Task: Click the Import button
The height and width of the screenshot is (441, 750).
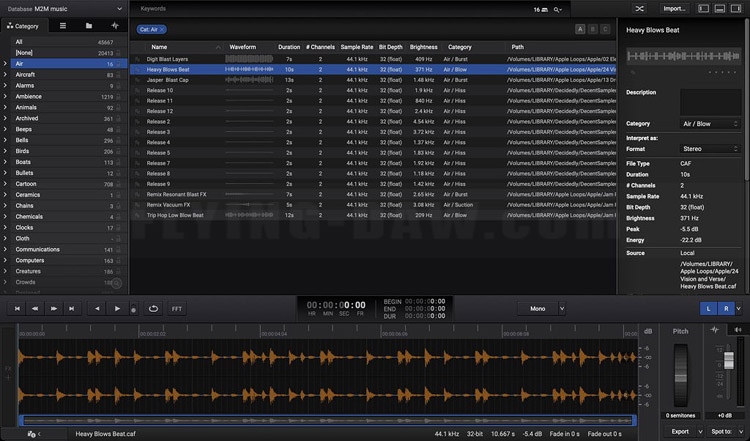Action: (x=675, y=8)
